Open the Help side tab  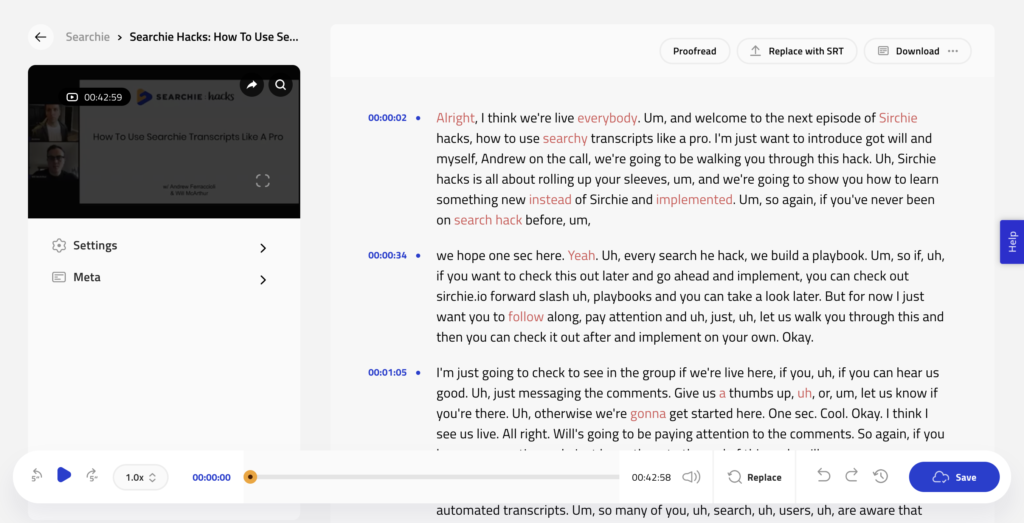1012,242
